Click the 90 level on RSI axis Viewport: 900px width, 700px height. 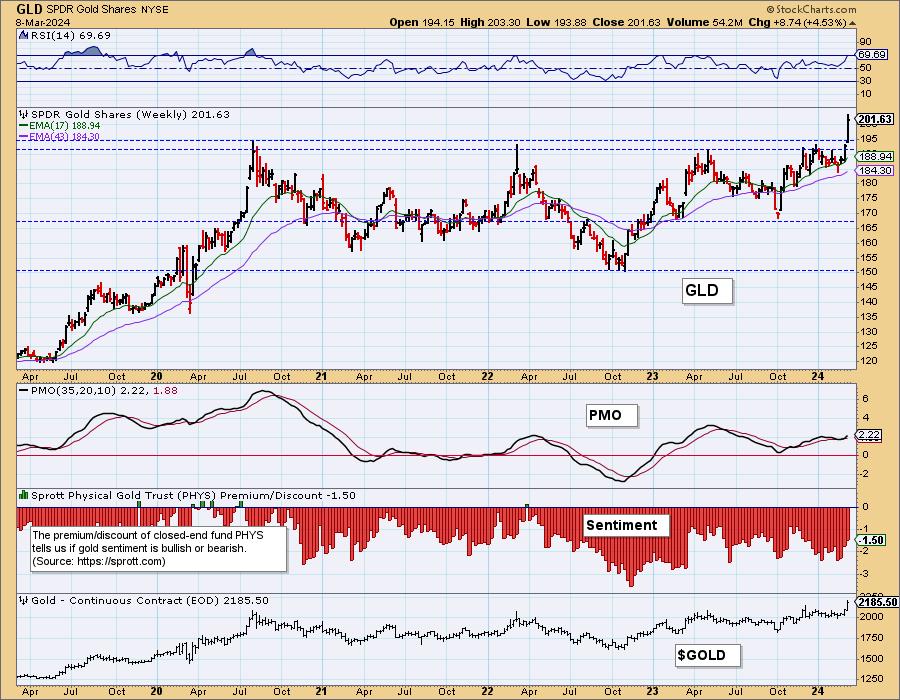865,42
